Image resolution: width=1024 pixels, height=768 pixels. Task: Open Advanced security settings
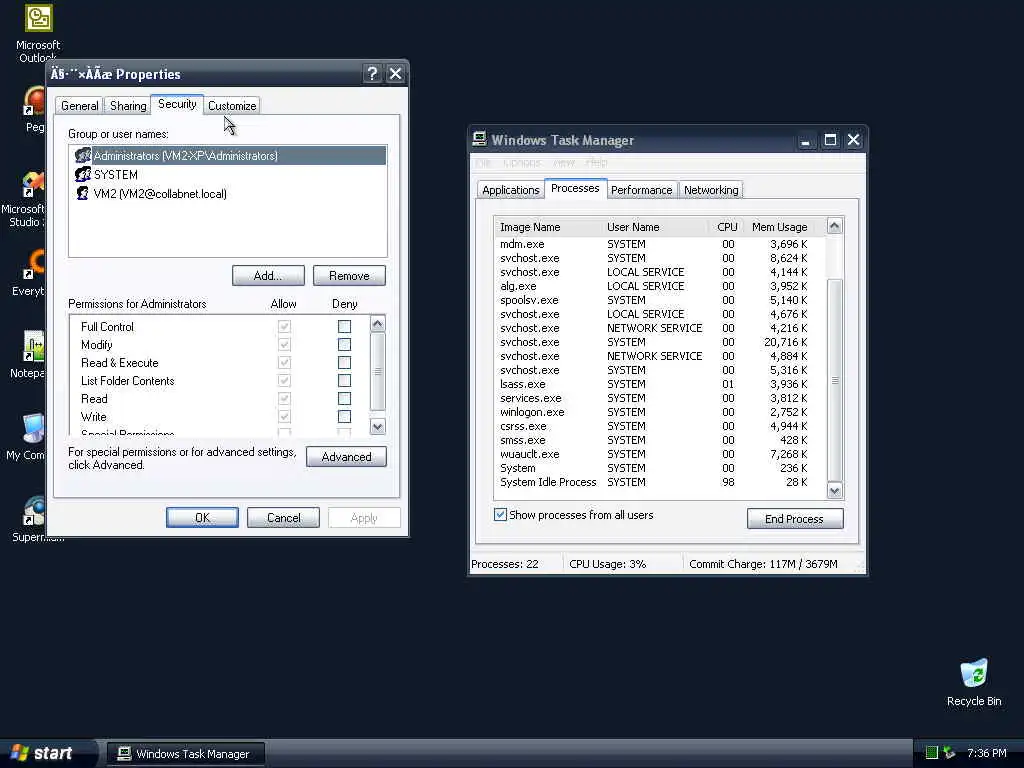pyautogui.click(x=346, y=456)
